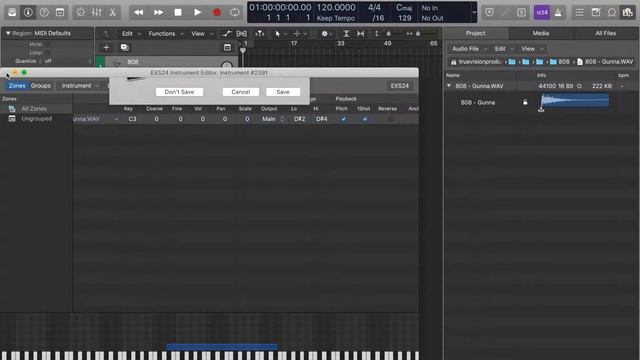Fast forward the playhead
This screenshot has height=360, width=640.
coord(158,12)
